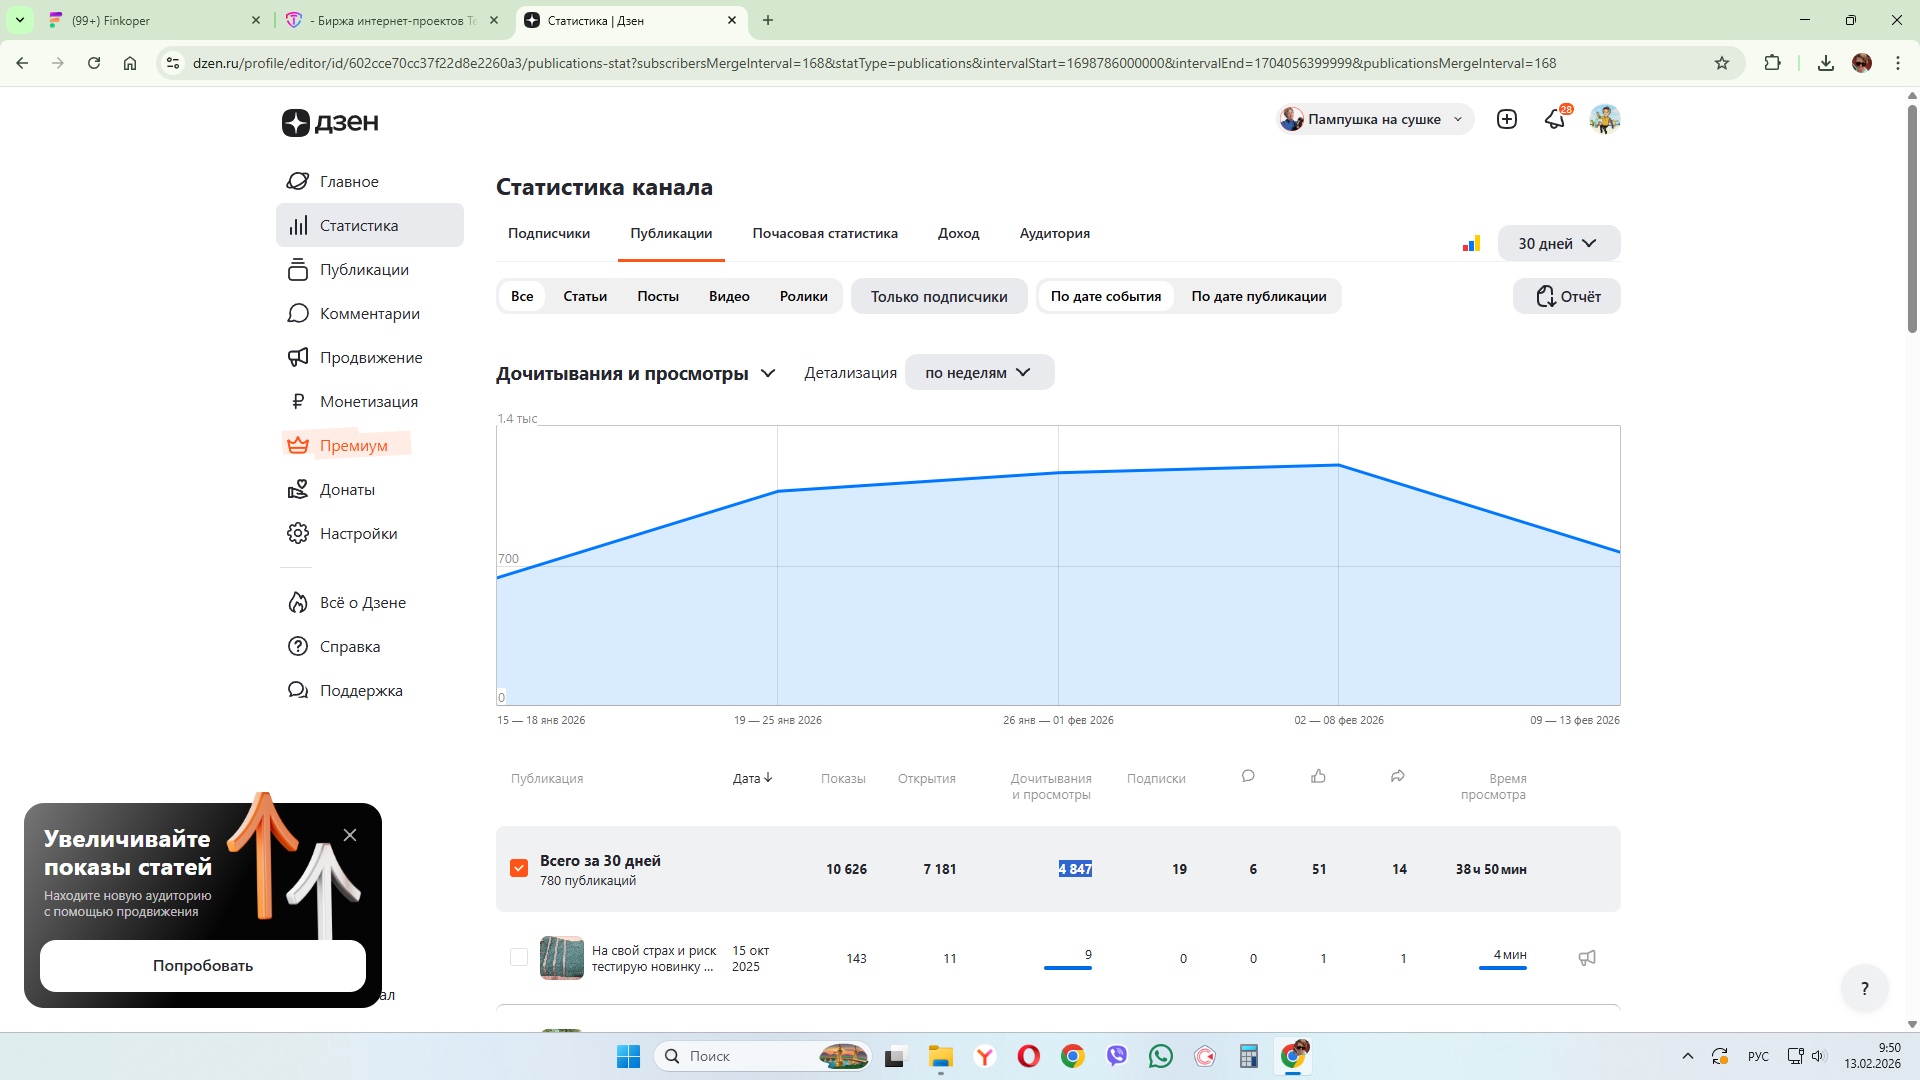Open Продвижение megaphone in sidebar
This screenshot has height=1080, width=1920.
point(369,358)
